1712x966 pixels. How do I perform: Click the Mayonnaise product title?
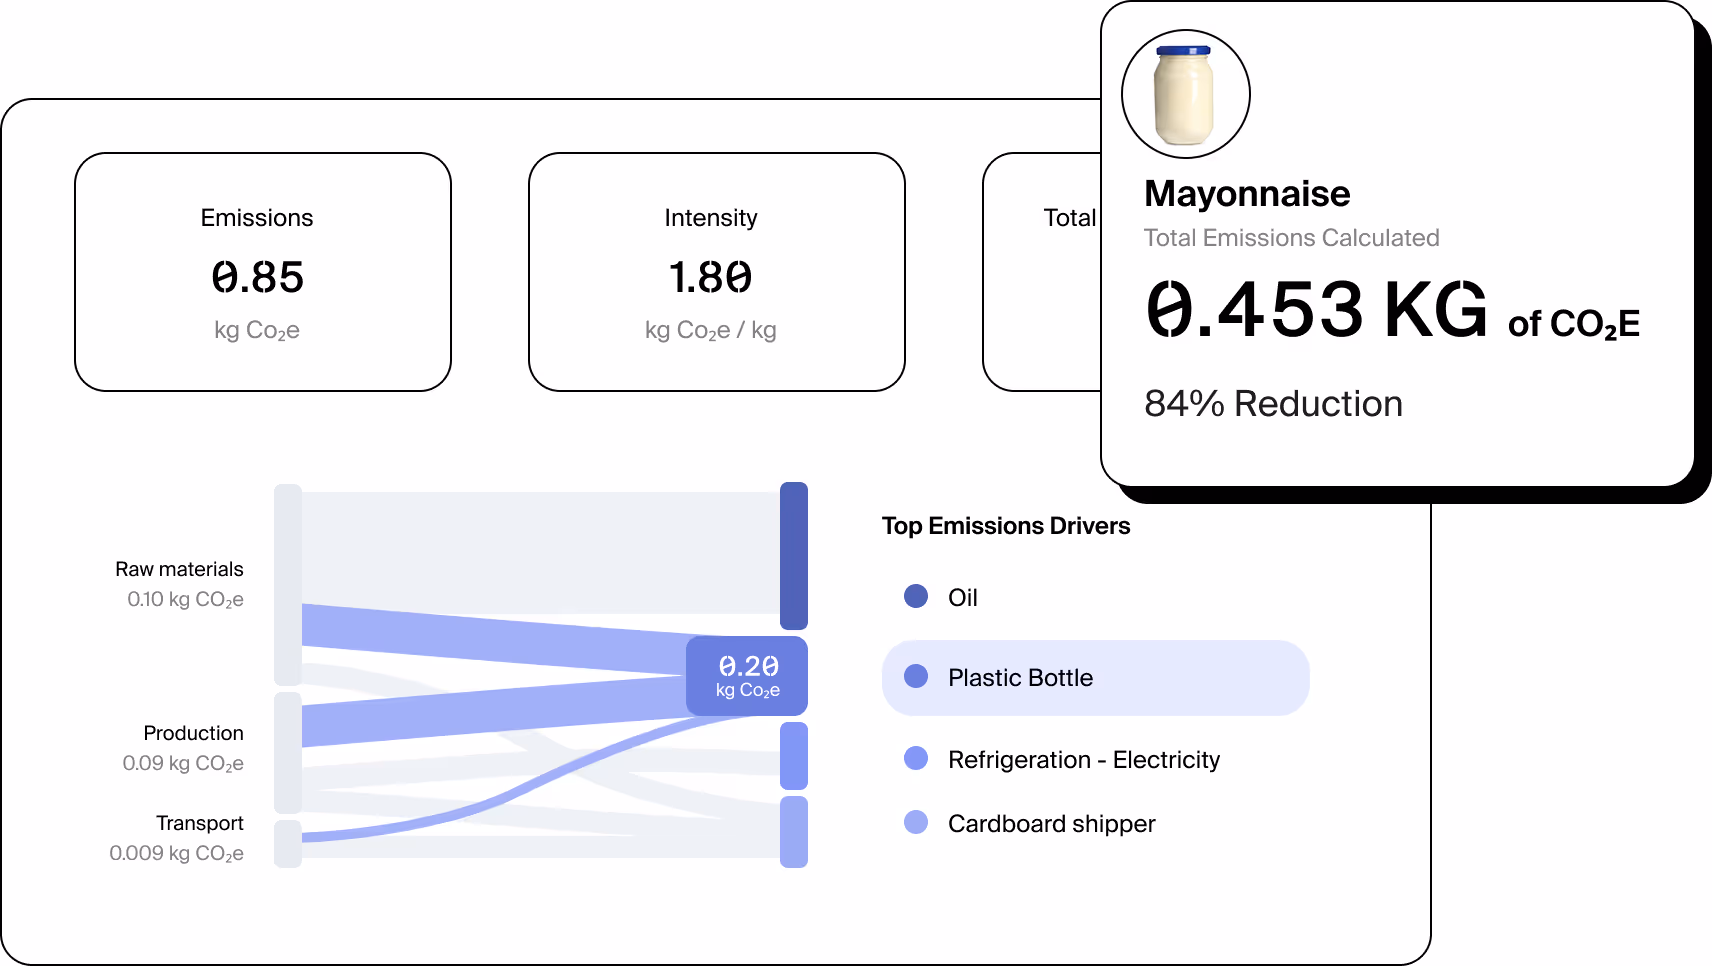[1247, 193]
